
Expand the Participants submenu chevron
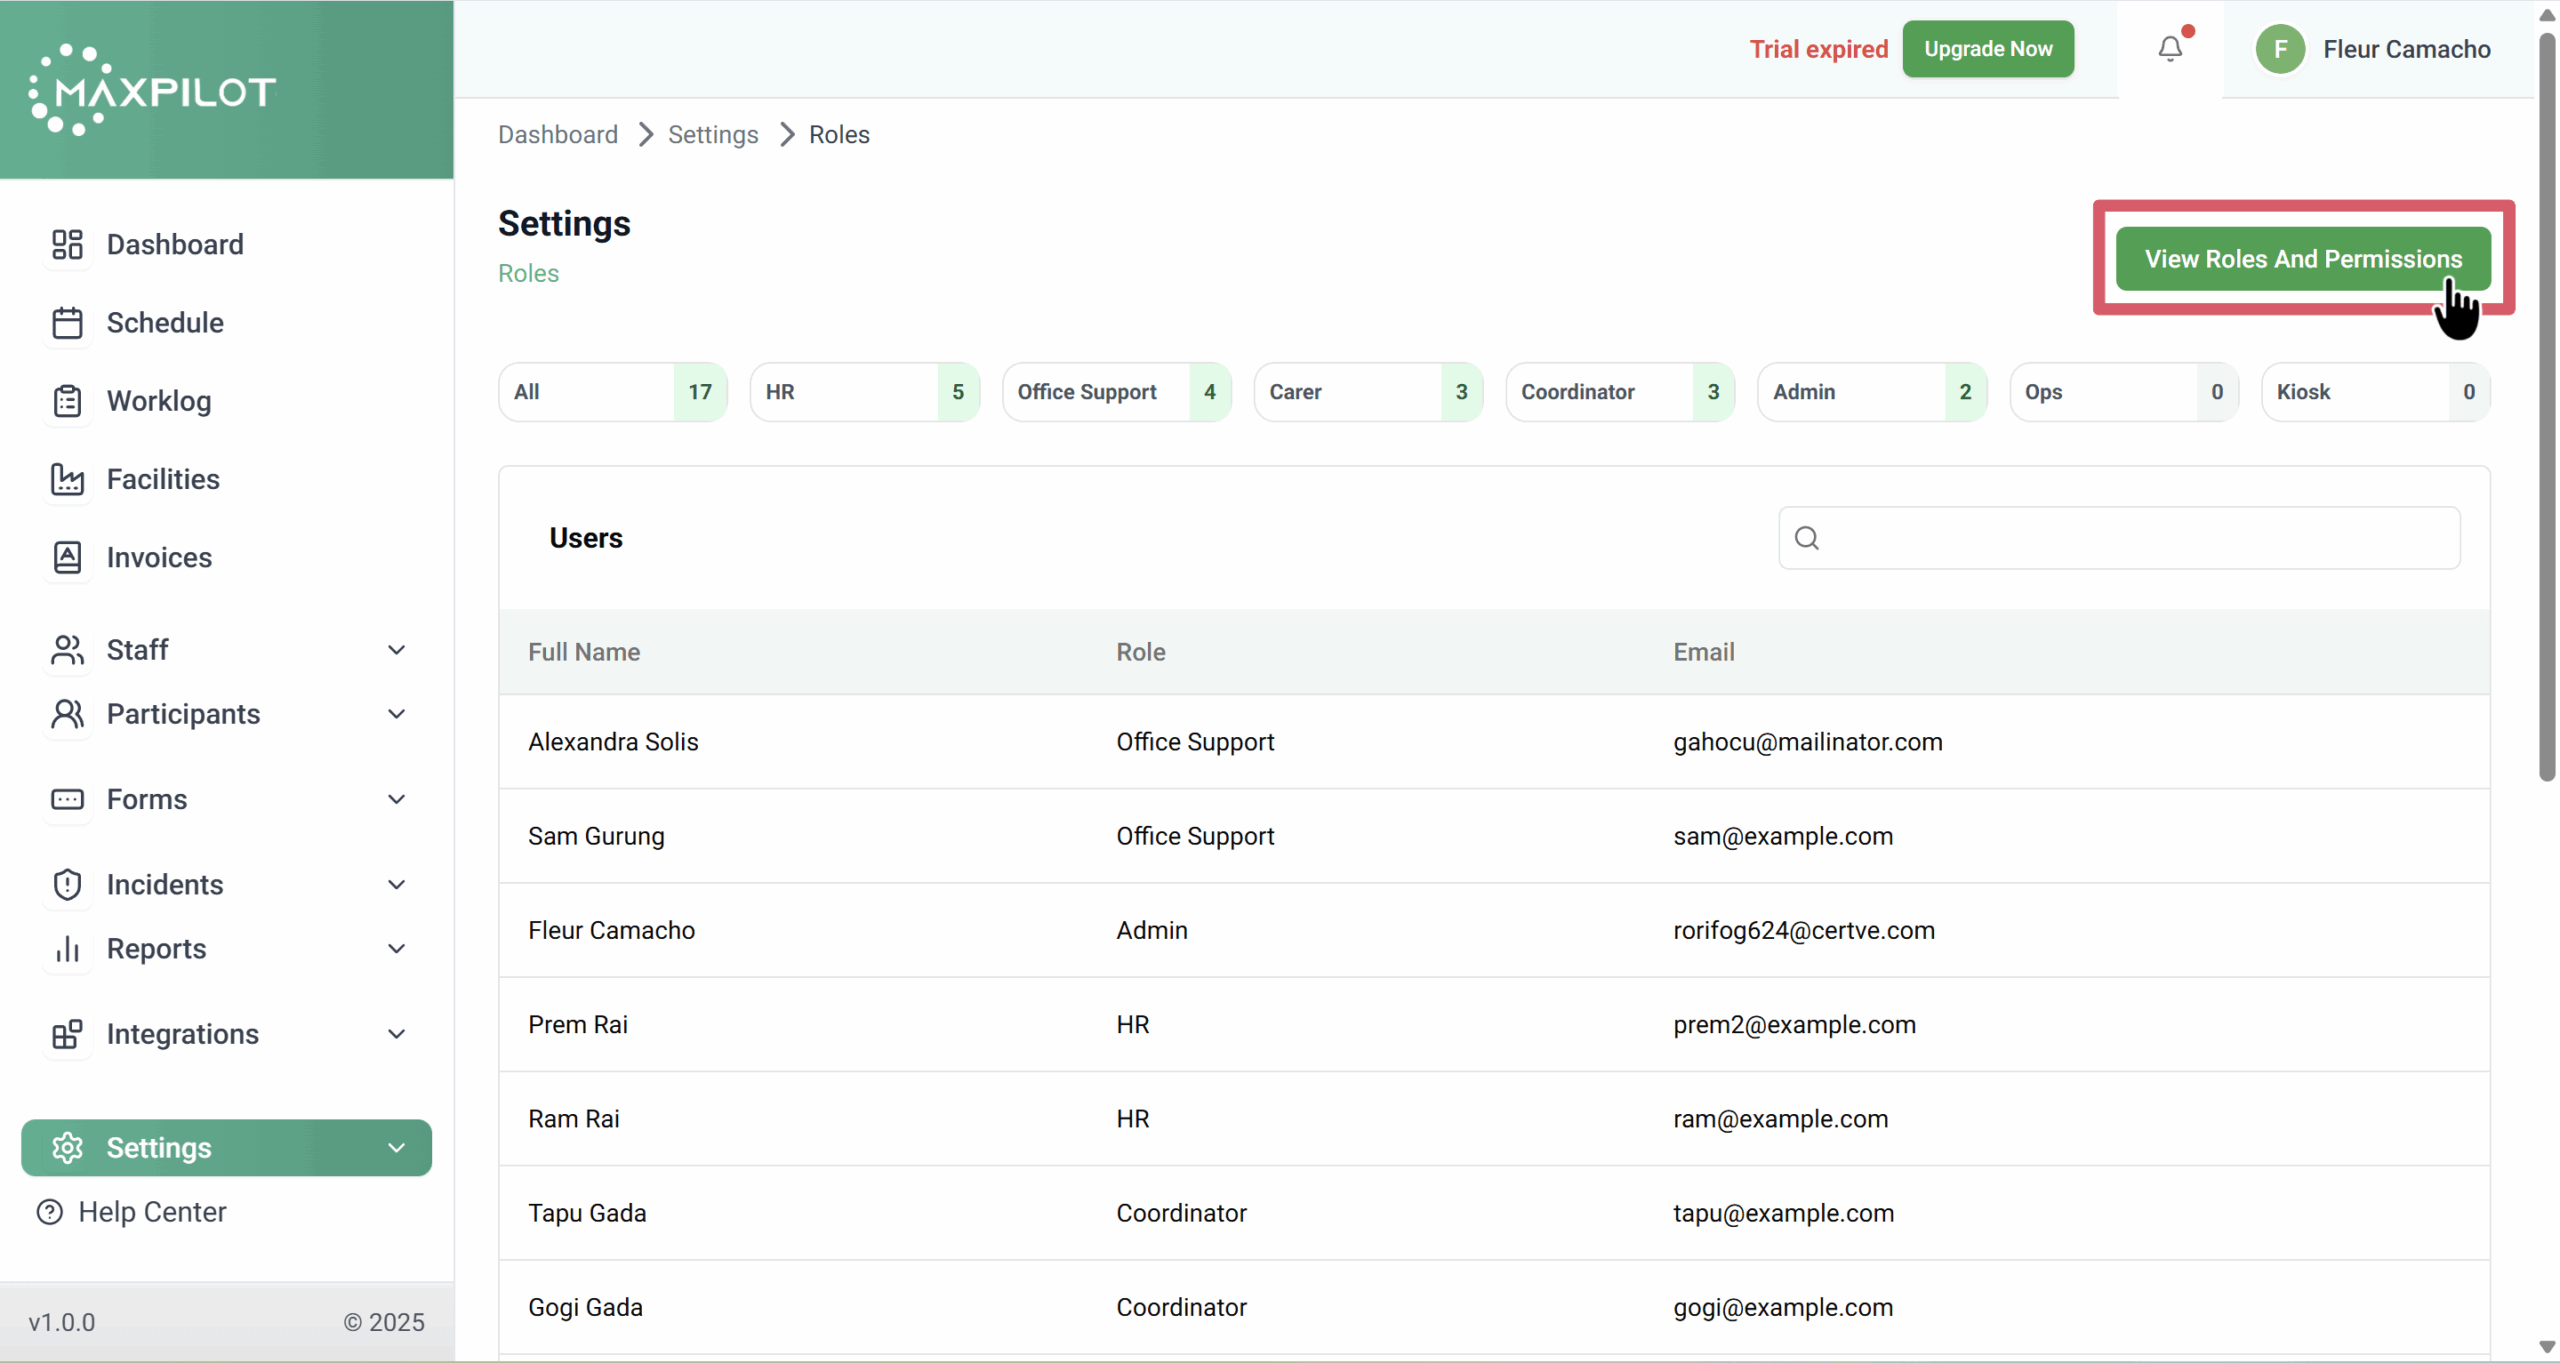click(x=396, y=714)
